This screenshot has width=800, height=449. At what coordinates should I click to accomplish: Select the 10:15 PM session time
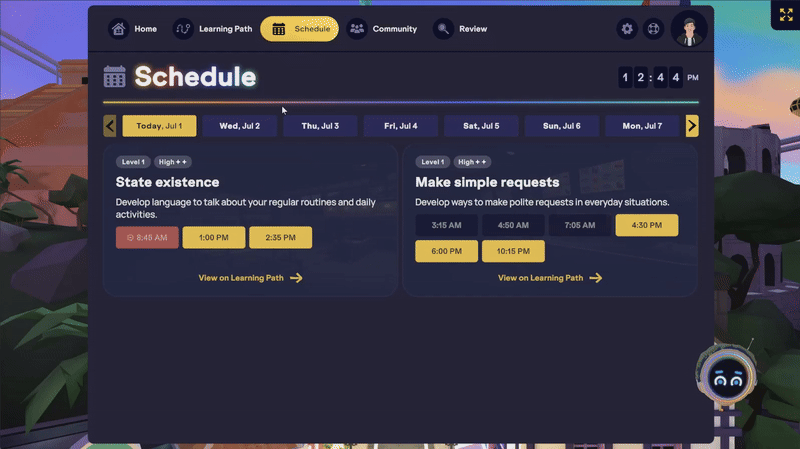pyautogui.click(x=513, y=251)
